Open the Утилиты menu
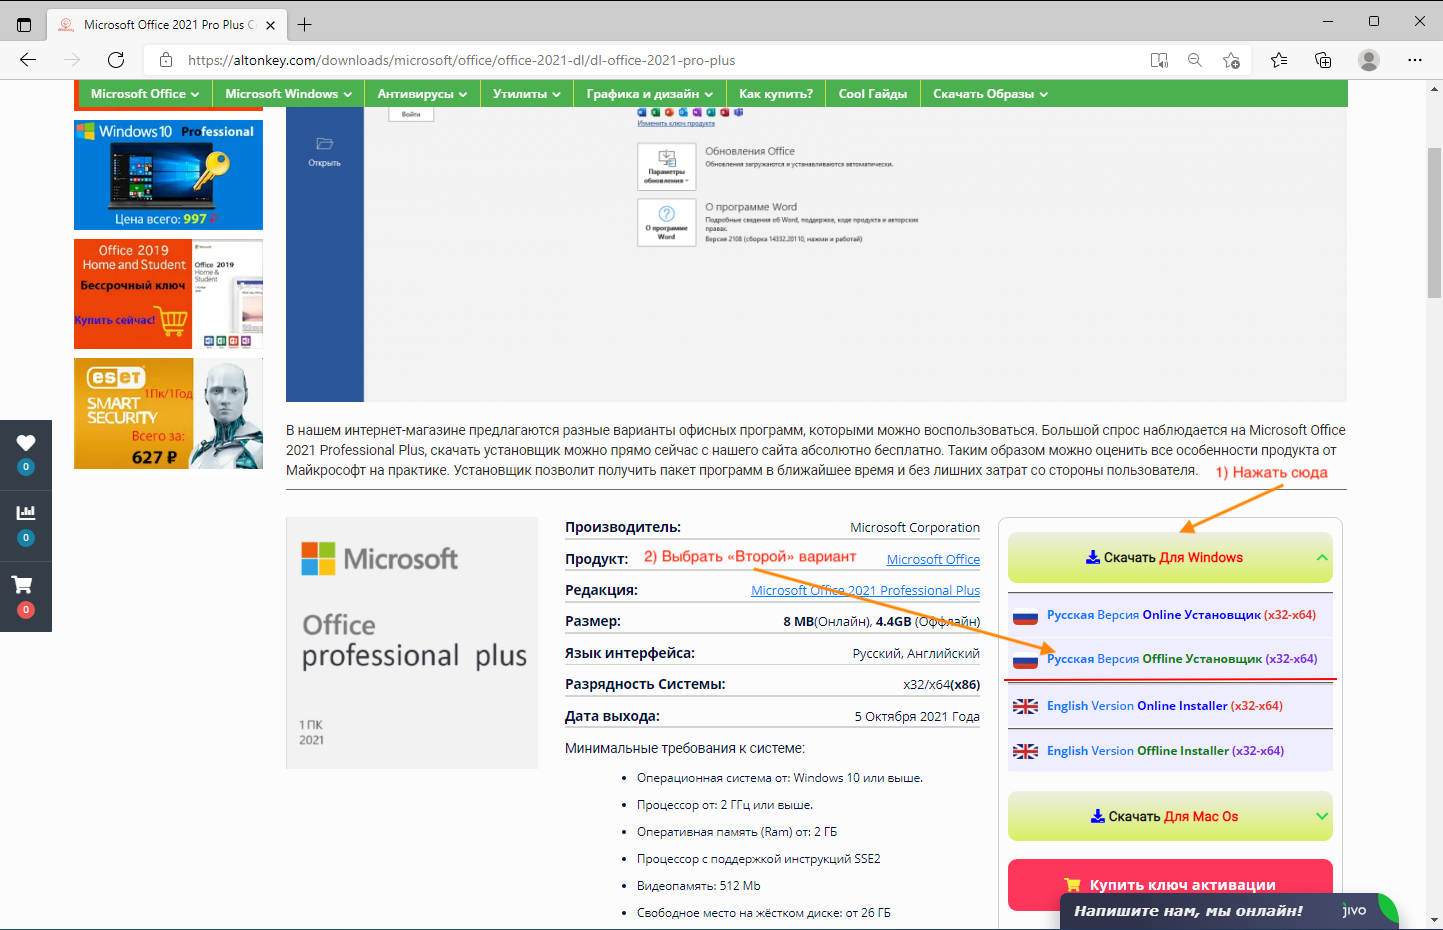1443x930 pixels. click(526, 94)
